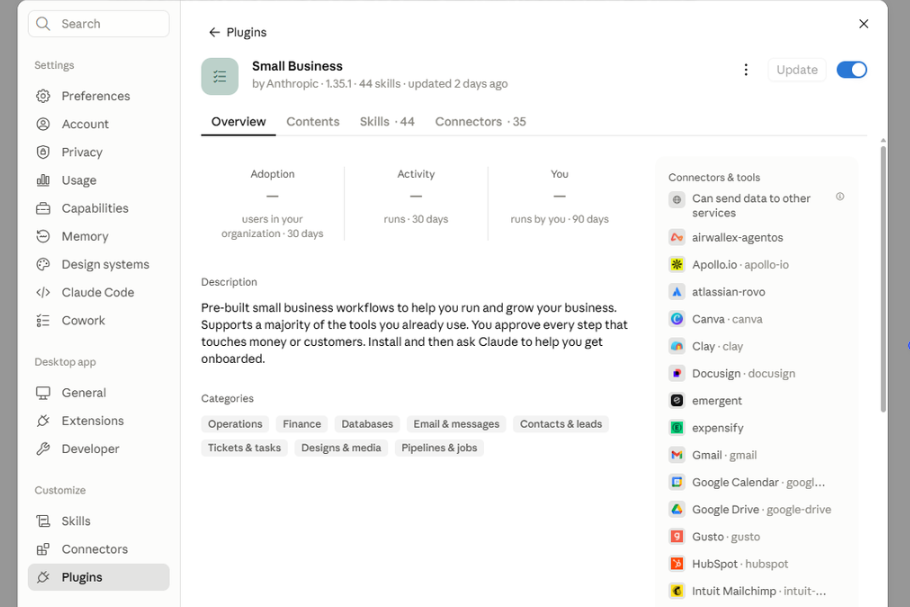Click the 'users in your organization · 30 days' text
The width and height of the screenshot is (910, 607).
tap(272, 226)
